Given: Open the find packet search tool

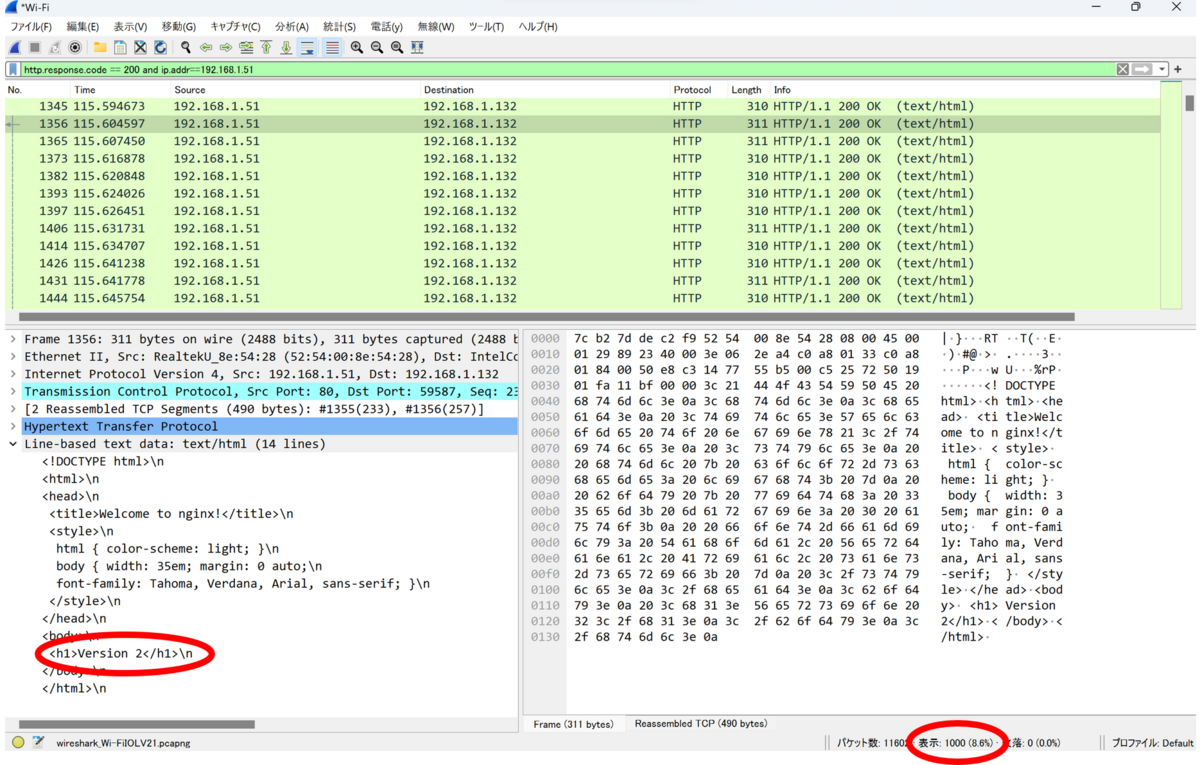Looking at the screenshot, I should (x=186, y=47).
